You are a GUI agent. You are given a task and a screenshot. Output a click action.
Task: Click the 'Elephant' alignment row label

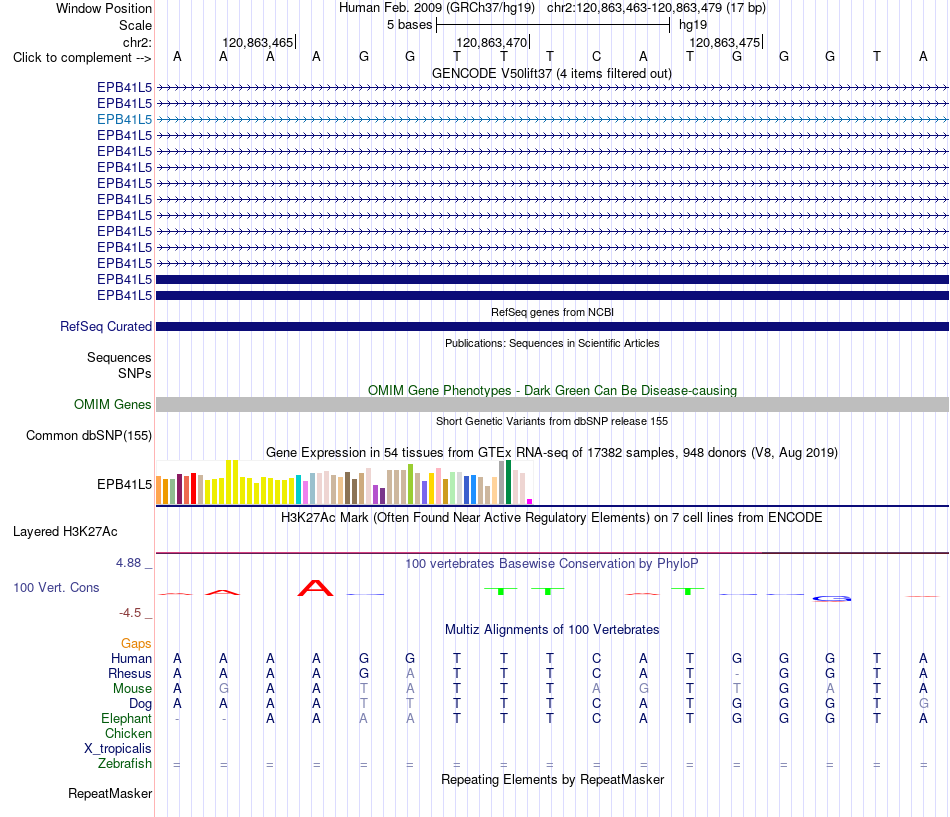pos(126,719)
